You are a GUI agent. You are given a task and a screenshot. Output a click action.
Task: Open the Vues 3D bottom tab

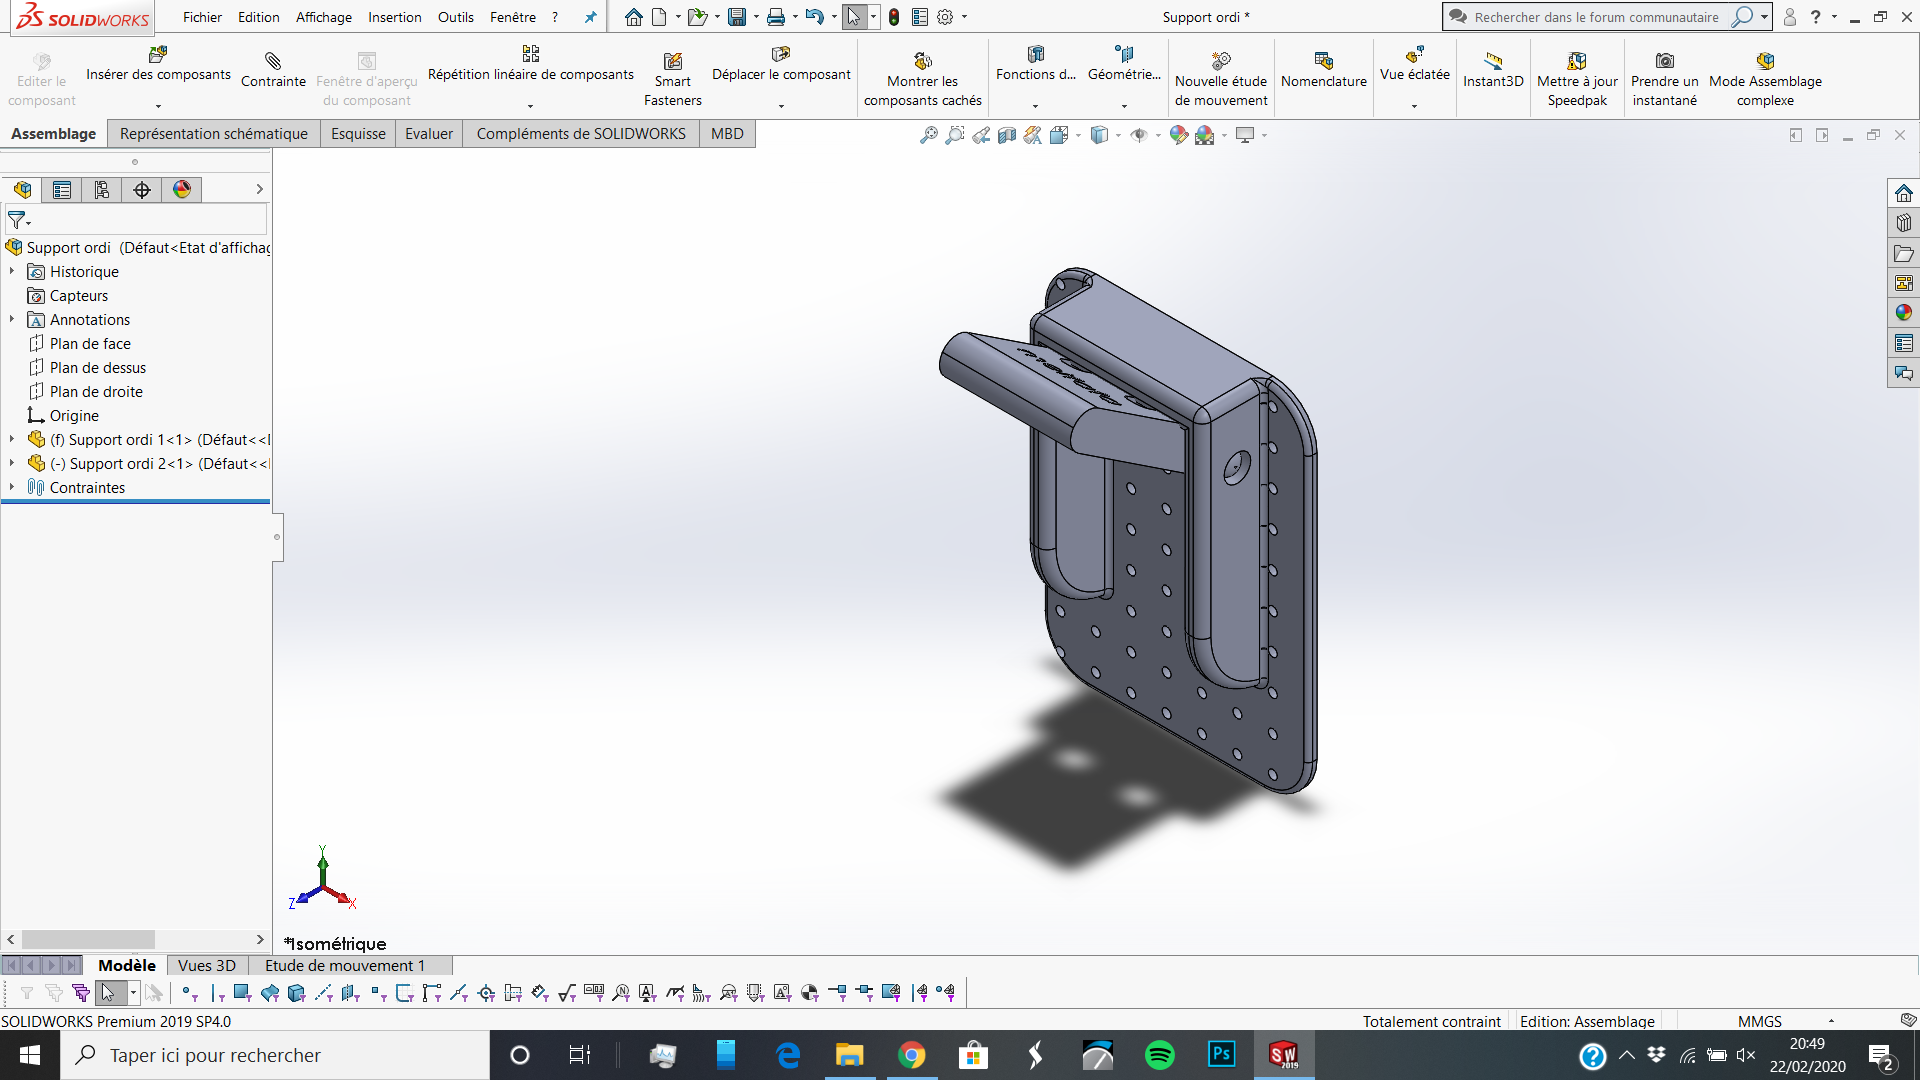(207, 966)
